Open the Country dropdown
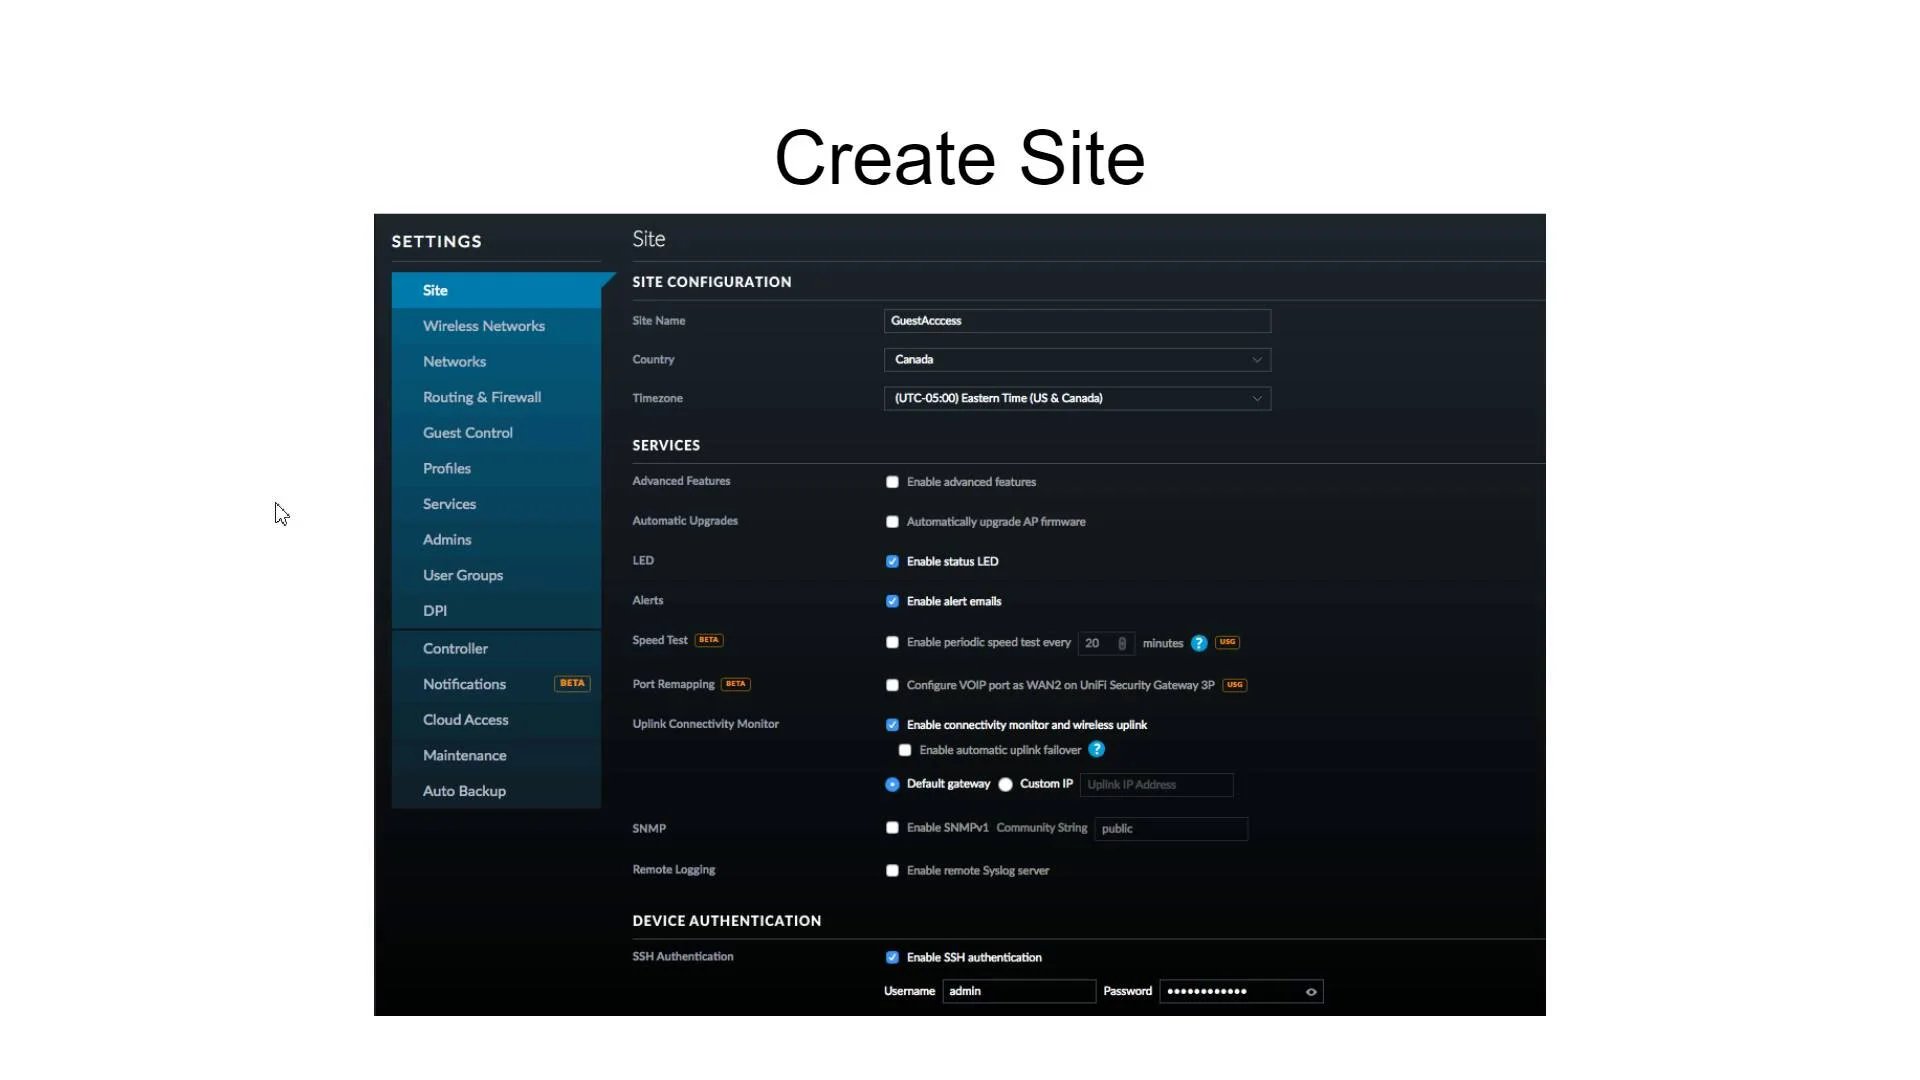Screen dimensions: 1920x1080 tap(1076, 359)
